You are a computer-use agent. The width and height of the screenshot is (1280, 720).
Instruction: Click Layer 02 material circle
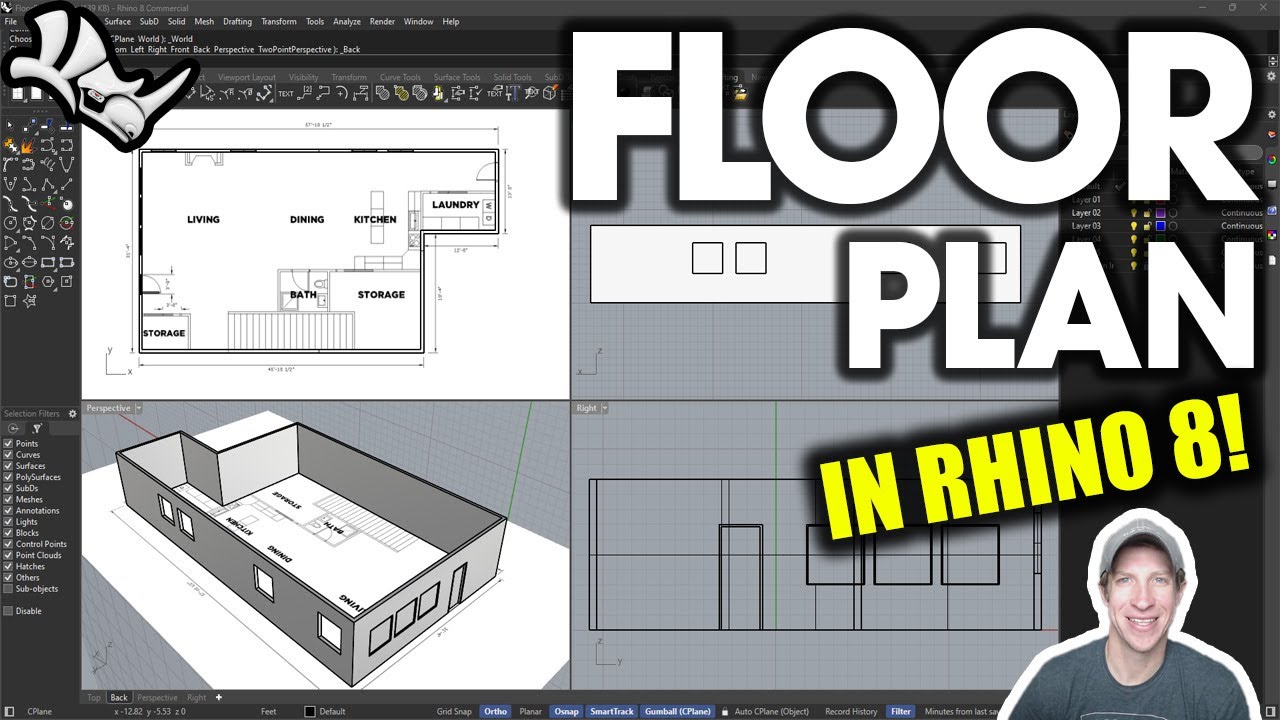click(1173, 213)
